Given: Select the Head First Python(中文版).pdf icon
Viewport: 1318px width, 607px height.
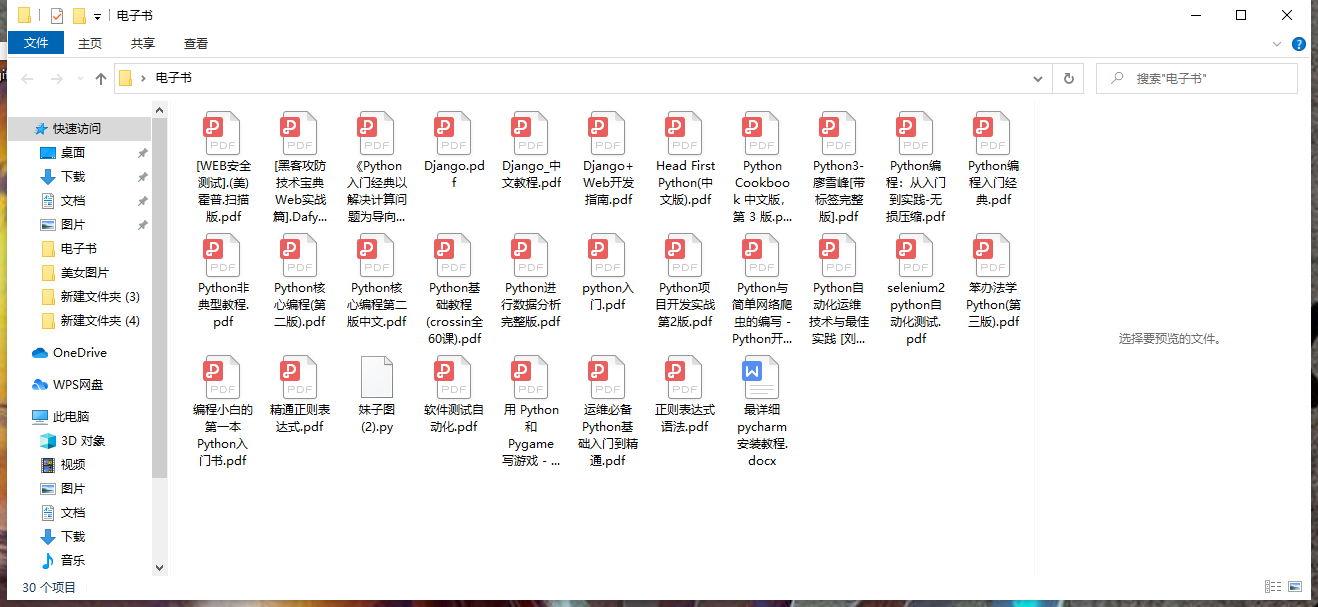Looking at the screenshot, I should (x=686, y=133).
